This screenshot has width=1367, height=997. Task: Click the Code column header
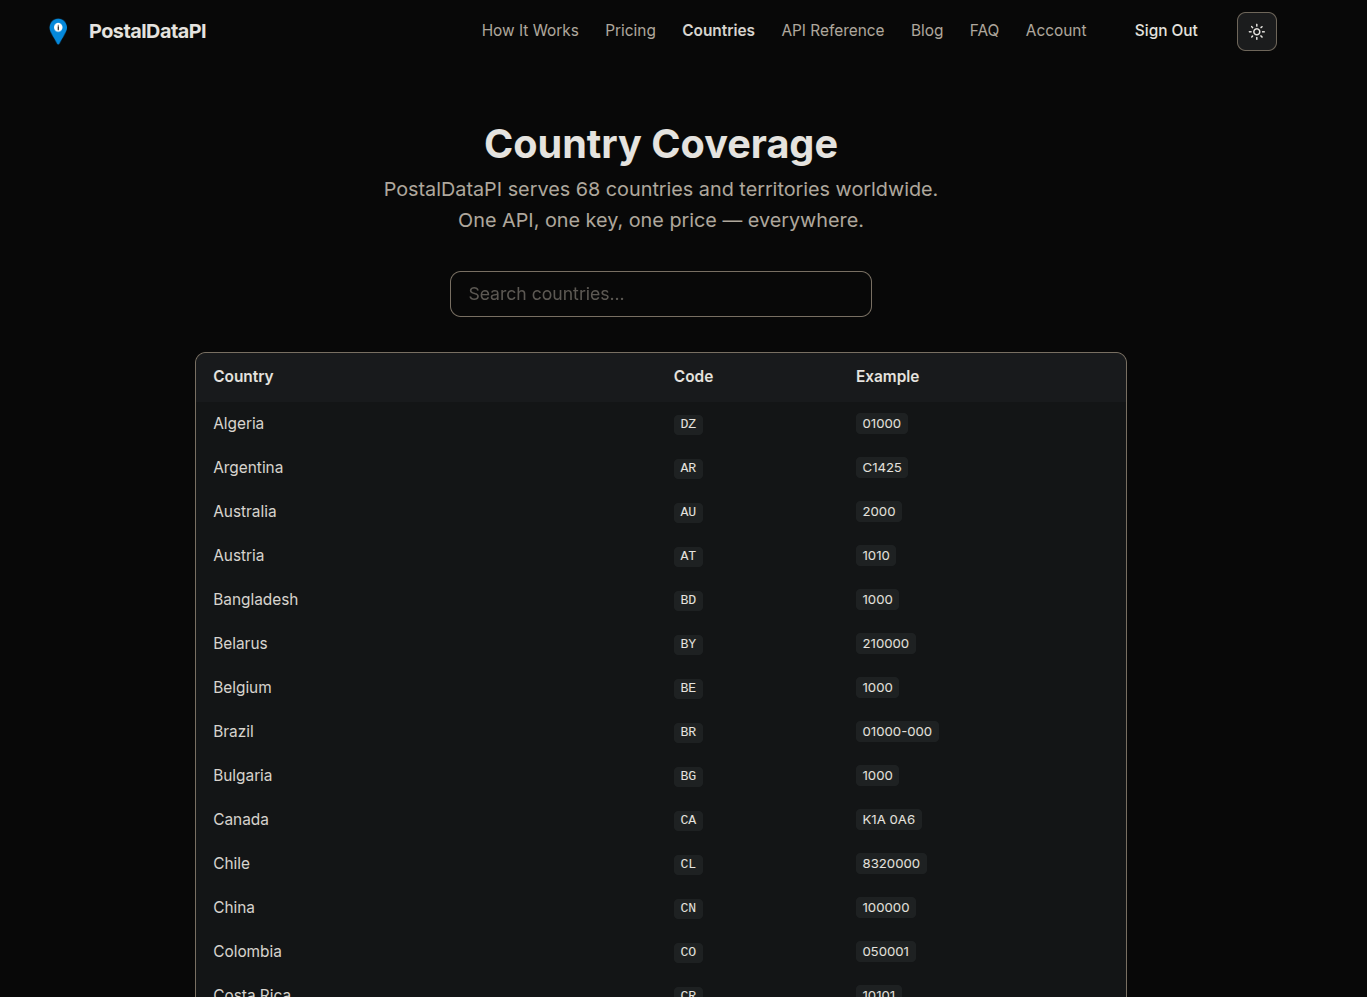coord(693,377)
